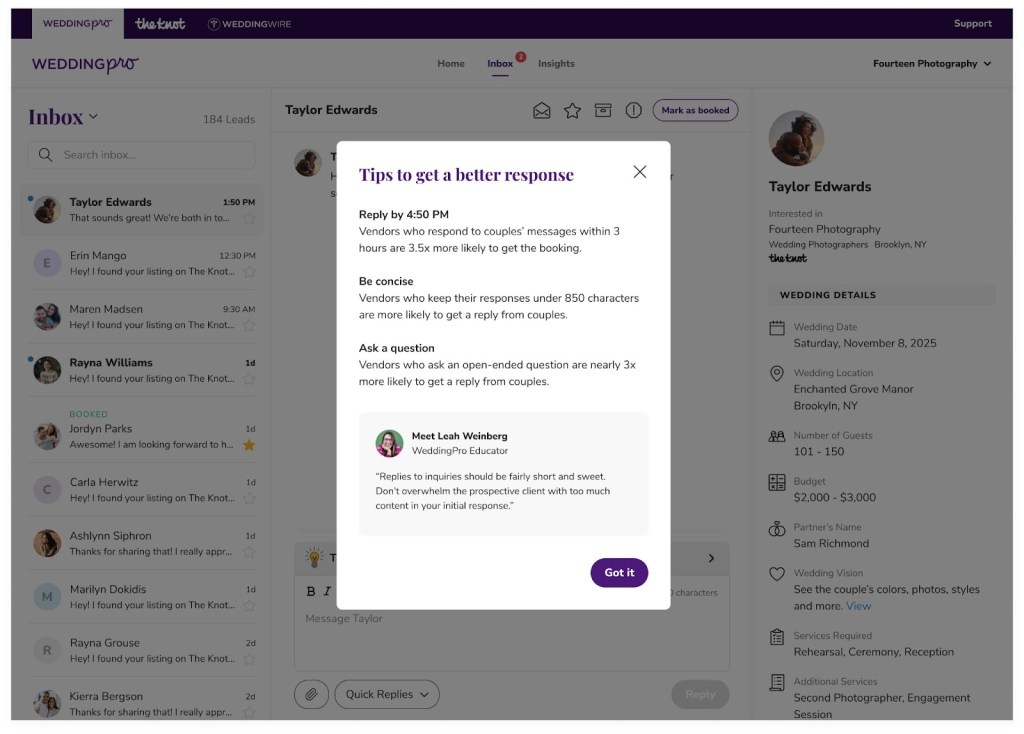The height and width of the screenshot is (734, 1024).
Task: Click the 184 Leads count
Action: [229, 120]
